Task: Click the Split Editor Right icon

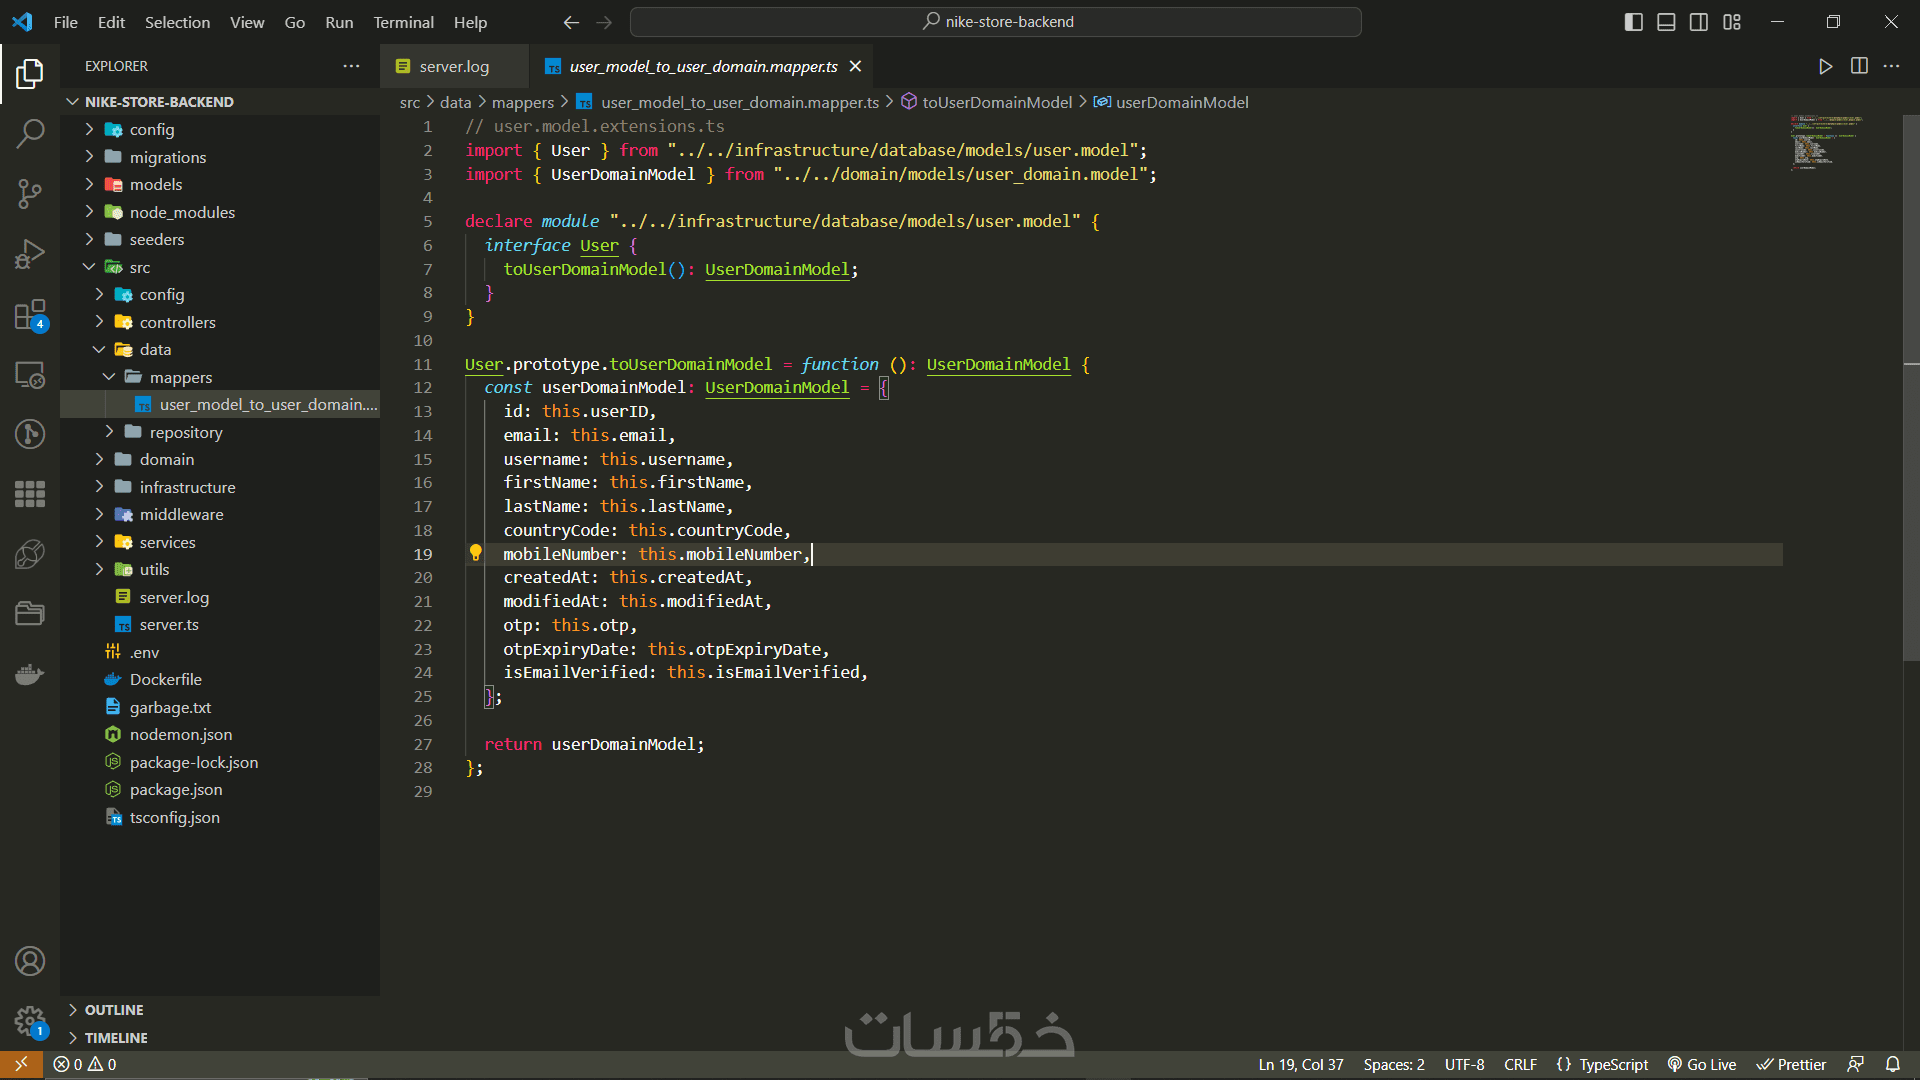Action: [1859, 66]
